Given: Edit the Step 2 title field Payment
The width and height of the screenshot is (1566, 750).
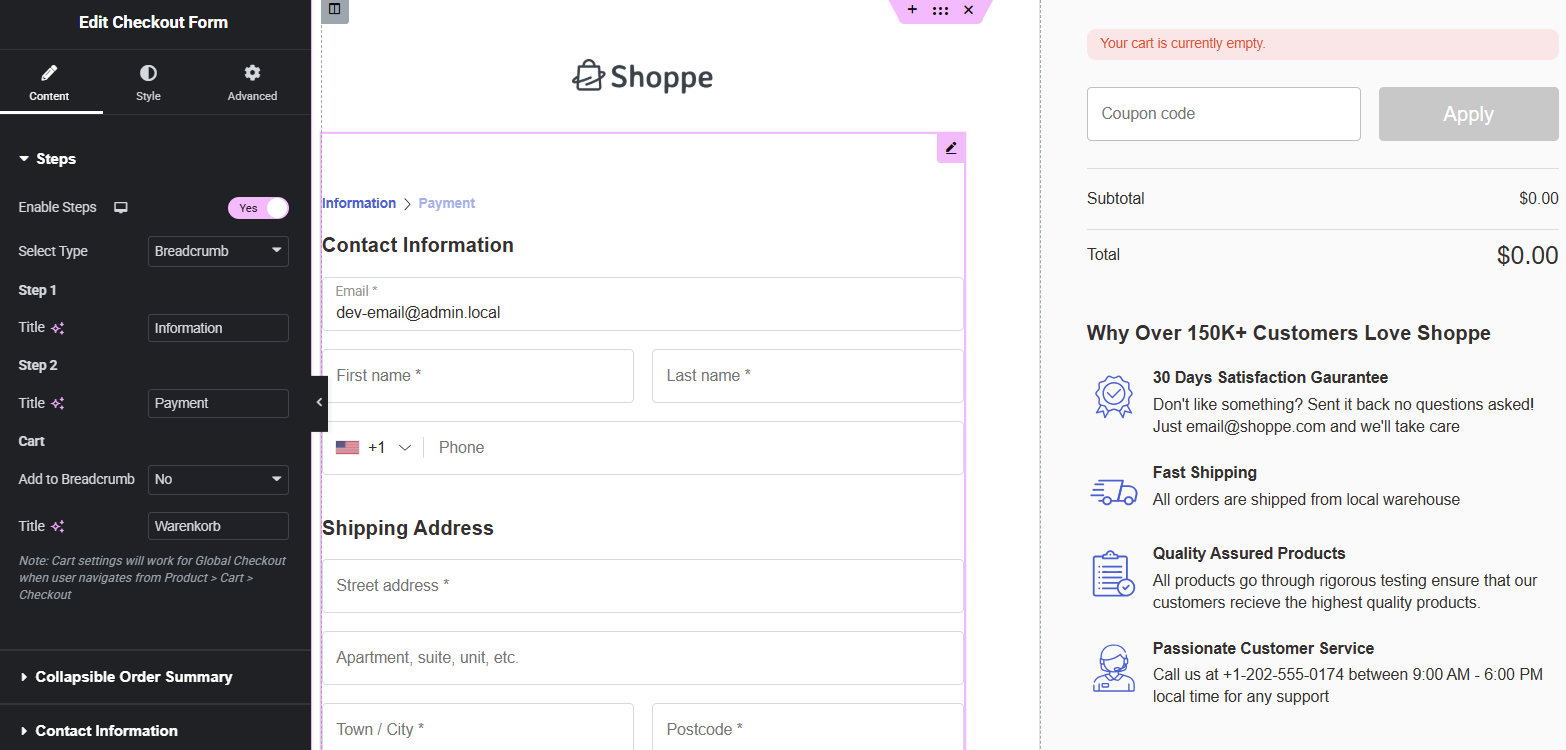Looking at the screenshot, I should 218,403.
